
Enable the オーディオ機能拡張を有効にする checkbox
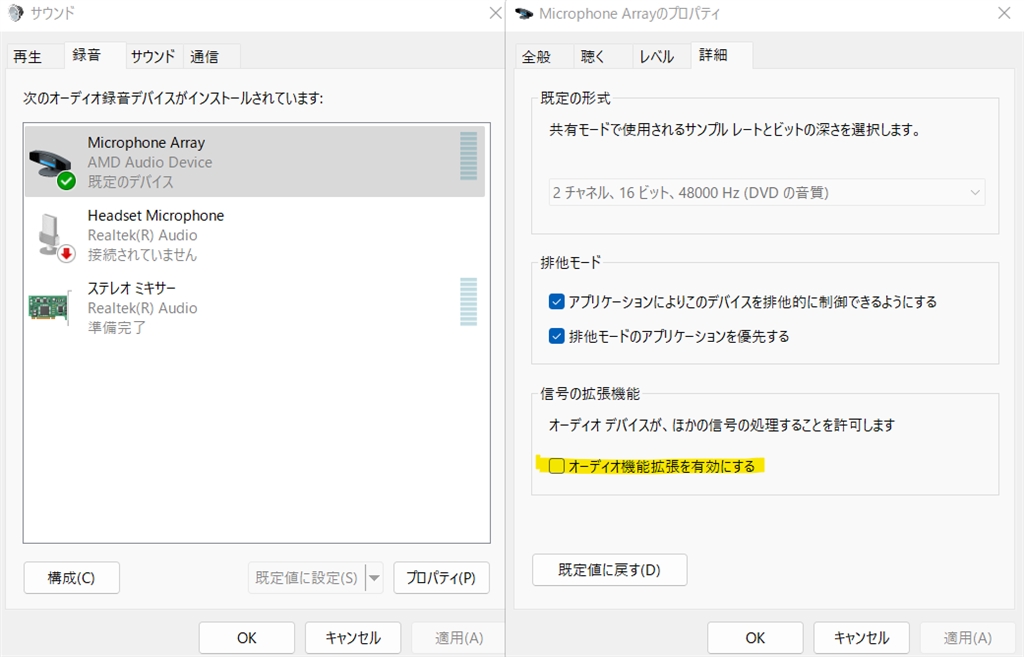pyautogui.click(x=557, y=466)
